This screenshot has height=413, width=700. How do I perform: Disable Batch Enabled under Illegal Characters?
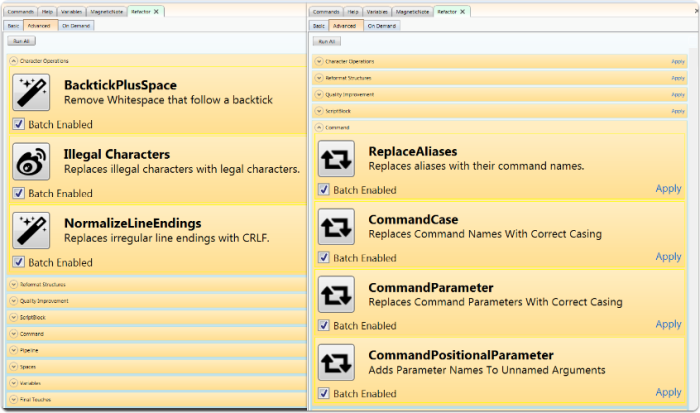tap(19, 193)
